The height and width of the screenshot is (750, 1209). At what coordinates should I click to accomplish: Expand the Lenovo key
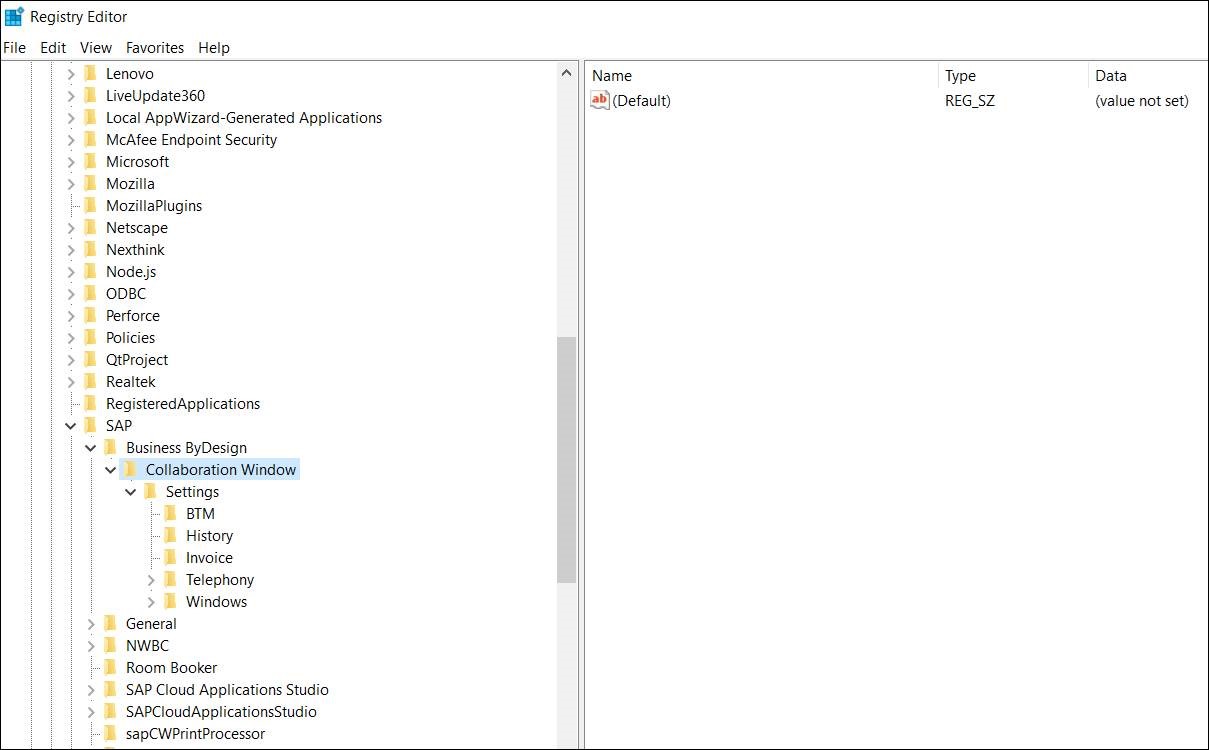71,73
